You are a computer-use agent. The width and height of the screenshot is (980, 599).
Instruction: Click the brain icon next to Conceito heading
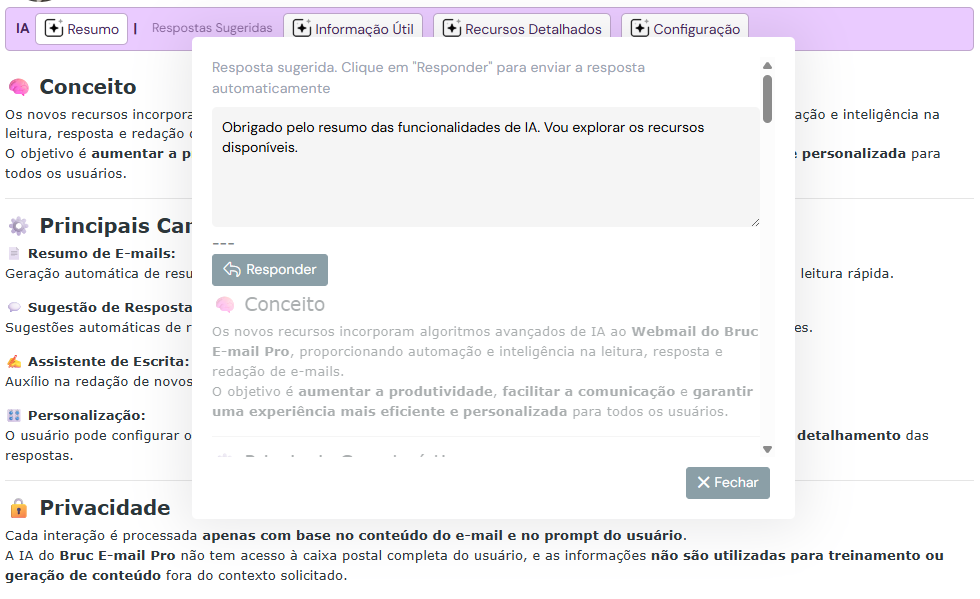[21, 87]
